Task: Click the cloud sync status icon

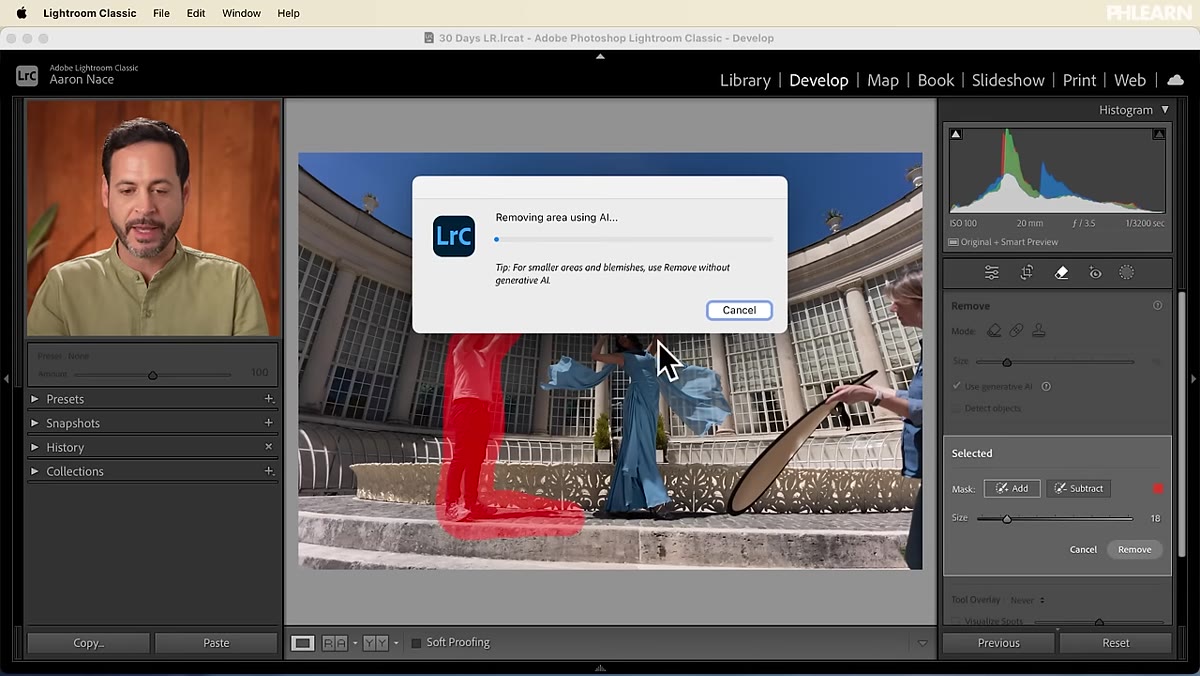Action: (x=1175, y=80)
